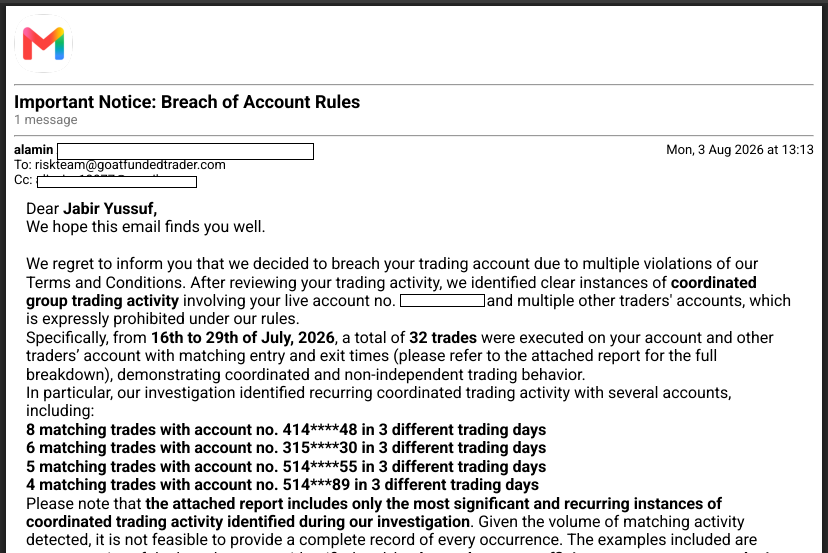
Task: Click the sender name 'alamin'
Action: (33, 150)
